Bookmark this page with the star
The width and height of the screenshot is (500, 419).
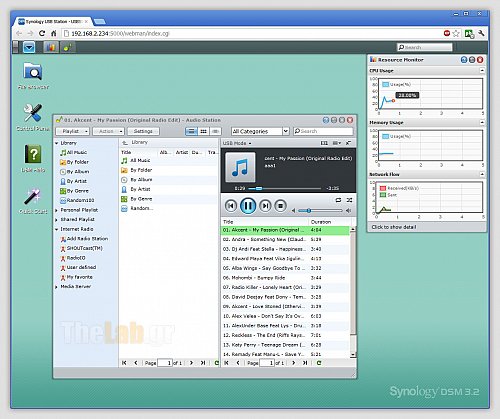click(456, 33)
